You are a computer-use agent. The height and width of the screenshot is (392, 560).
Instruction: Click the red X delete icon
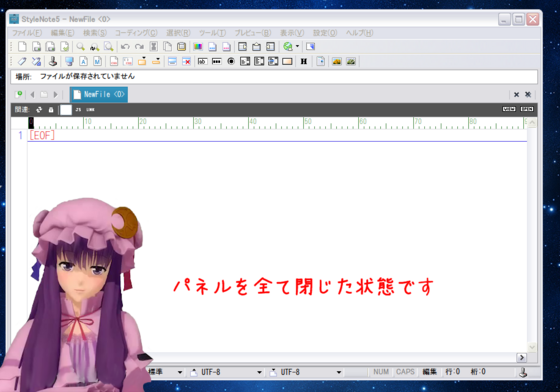click(186, 61)
